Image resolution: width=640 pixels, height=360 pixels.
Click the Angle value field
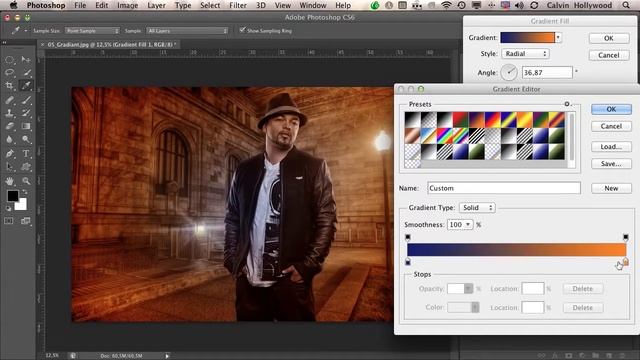[547, 73]
